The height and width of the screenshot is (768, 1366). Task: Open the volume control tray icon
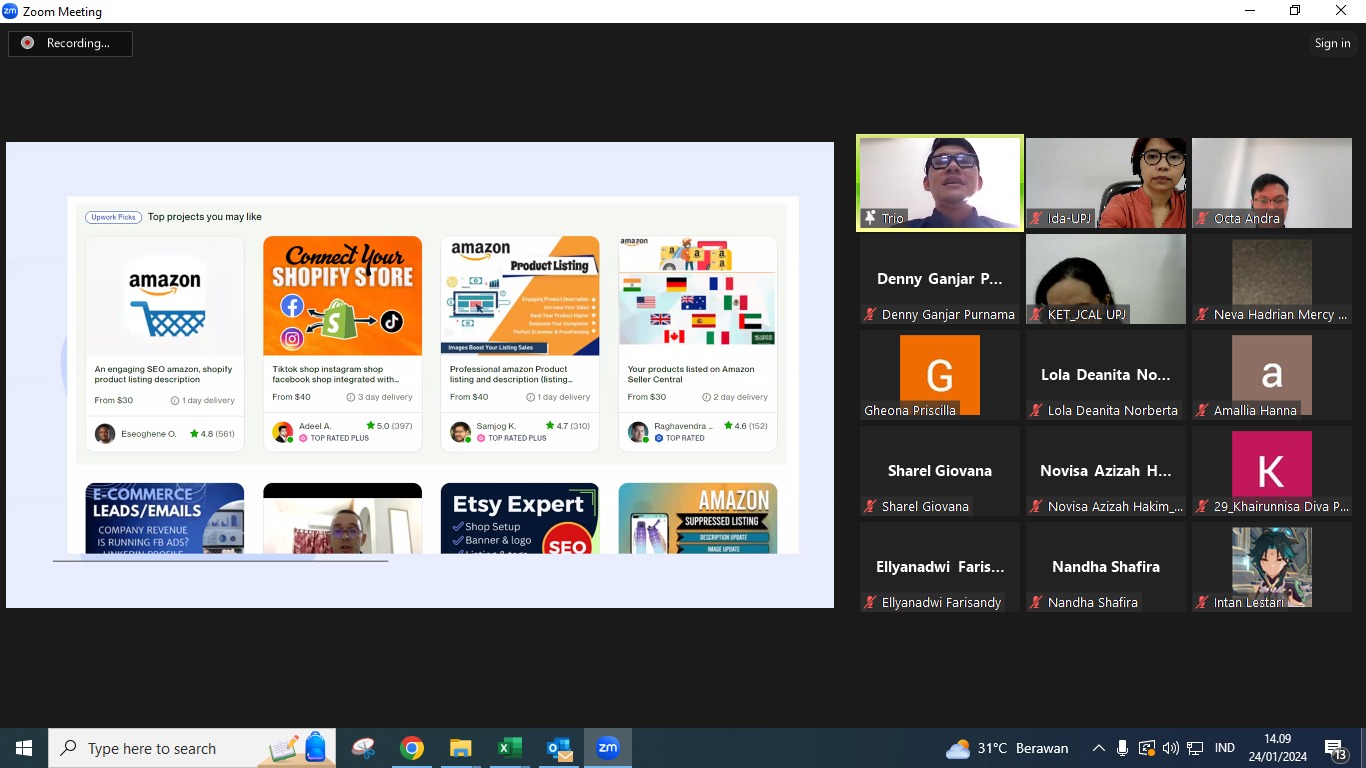[1170, 748]
